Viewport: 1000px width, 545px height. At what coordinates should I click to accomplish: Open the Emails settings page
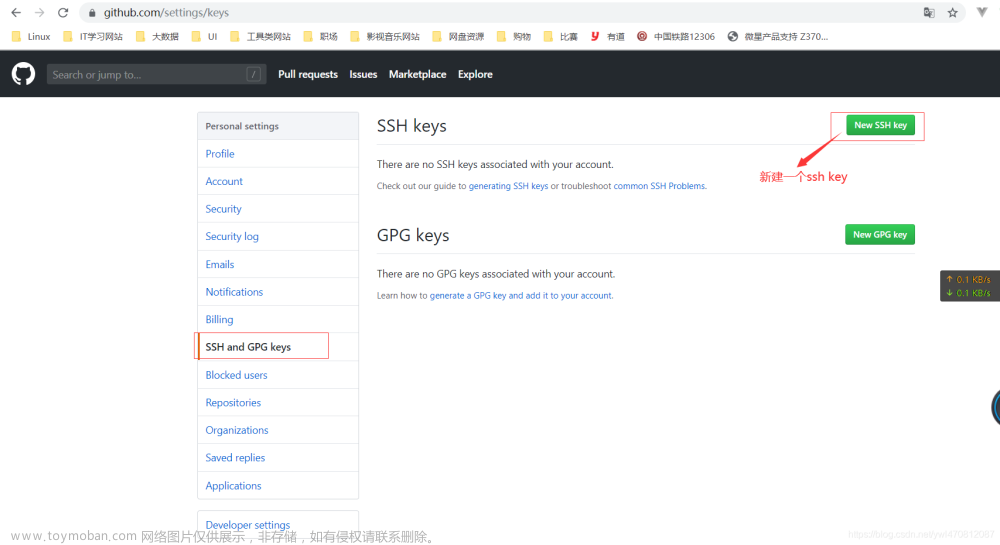click(x=278, y=264)
